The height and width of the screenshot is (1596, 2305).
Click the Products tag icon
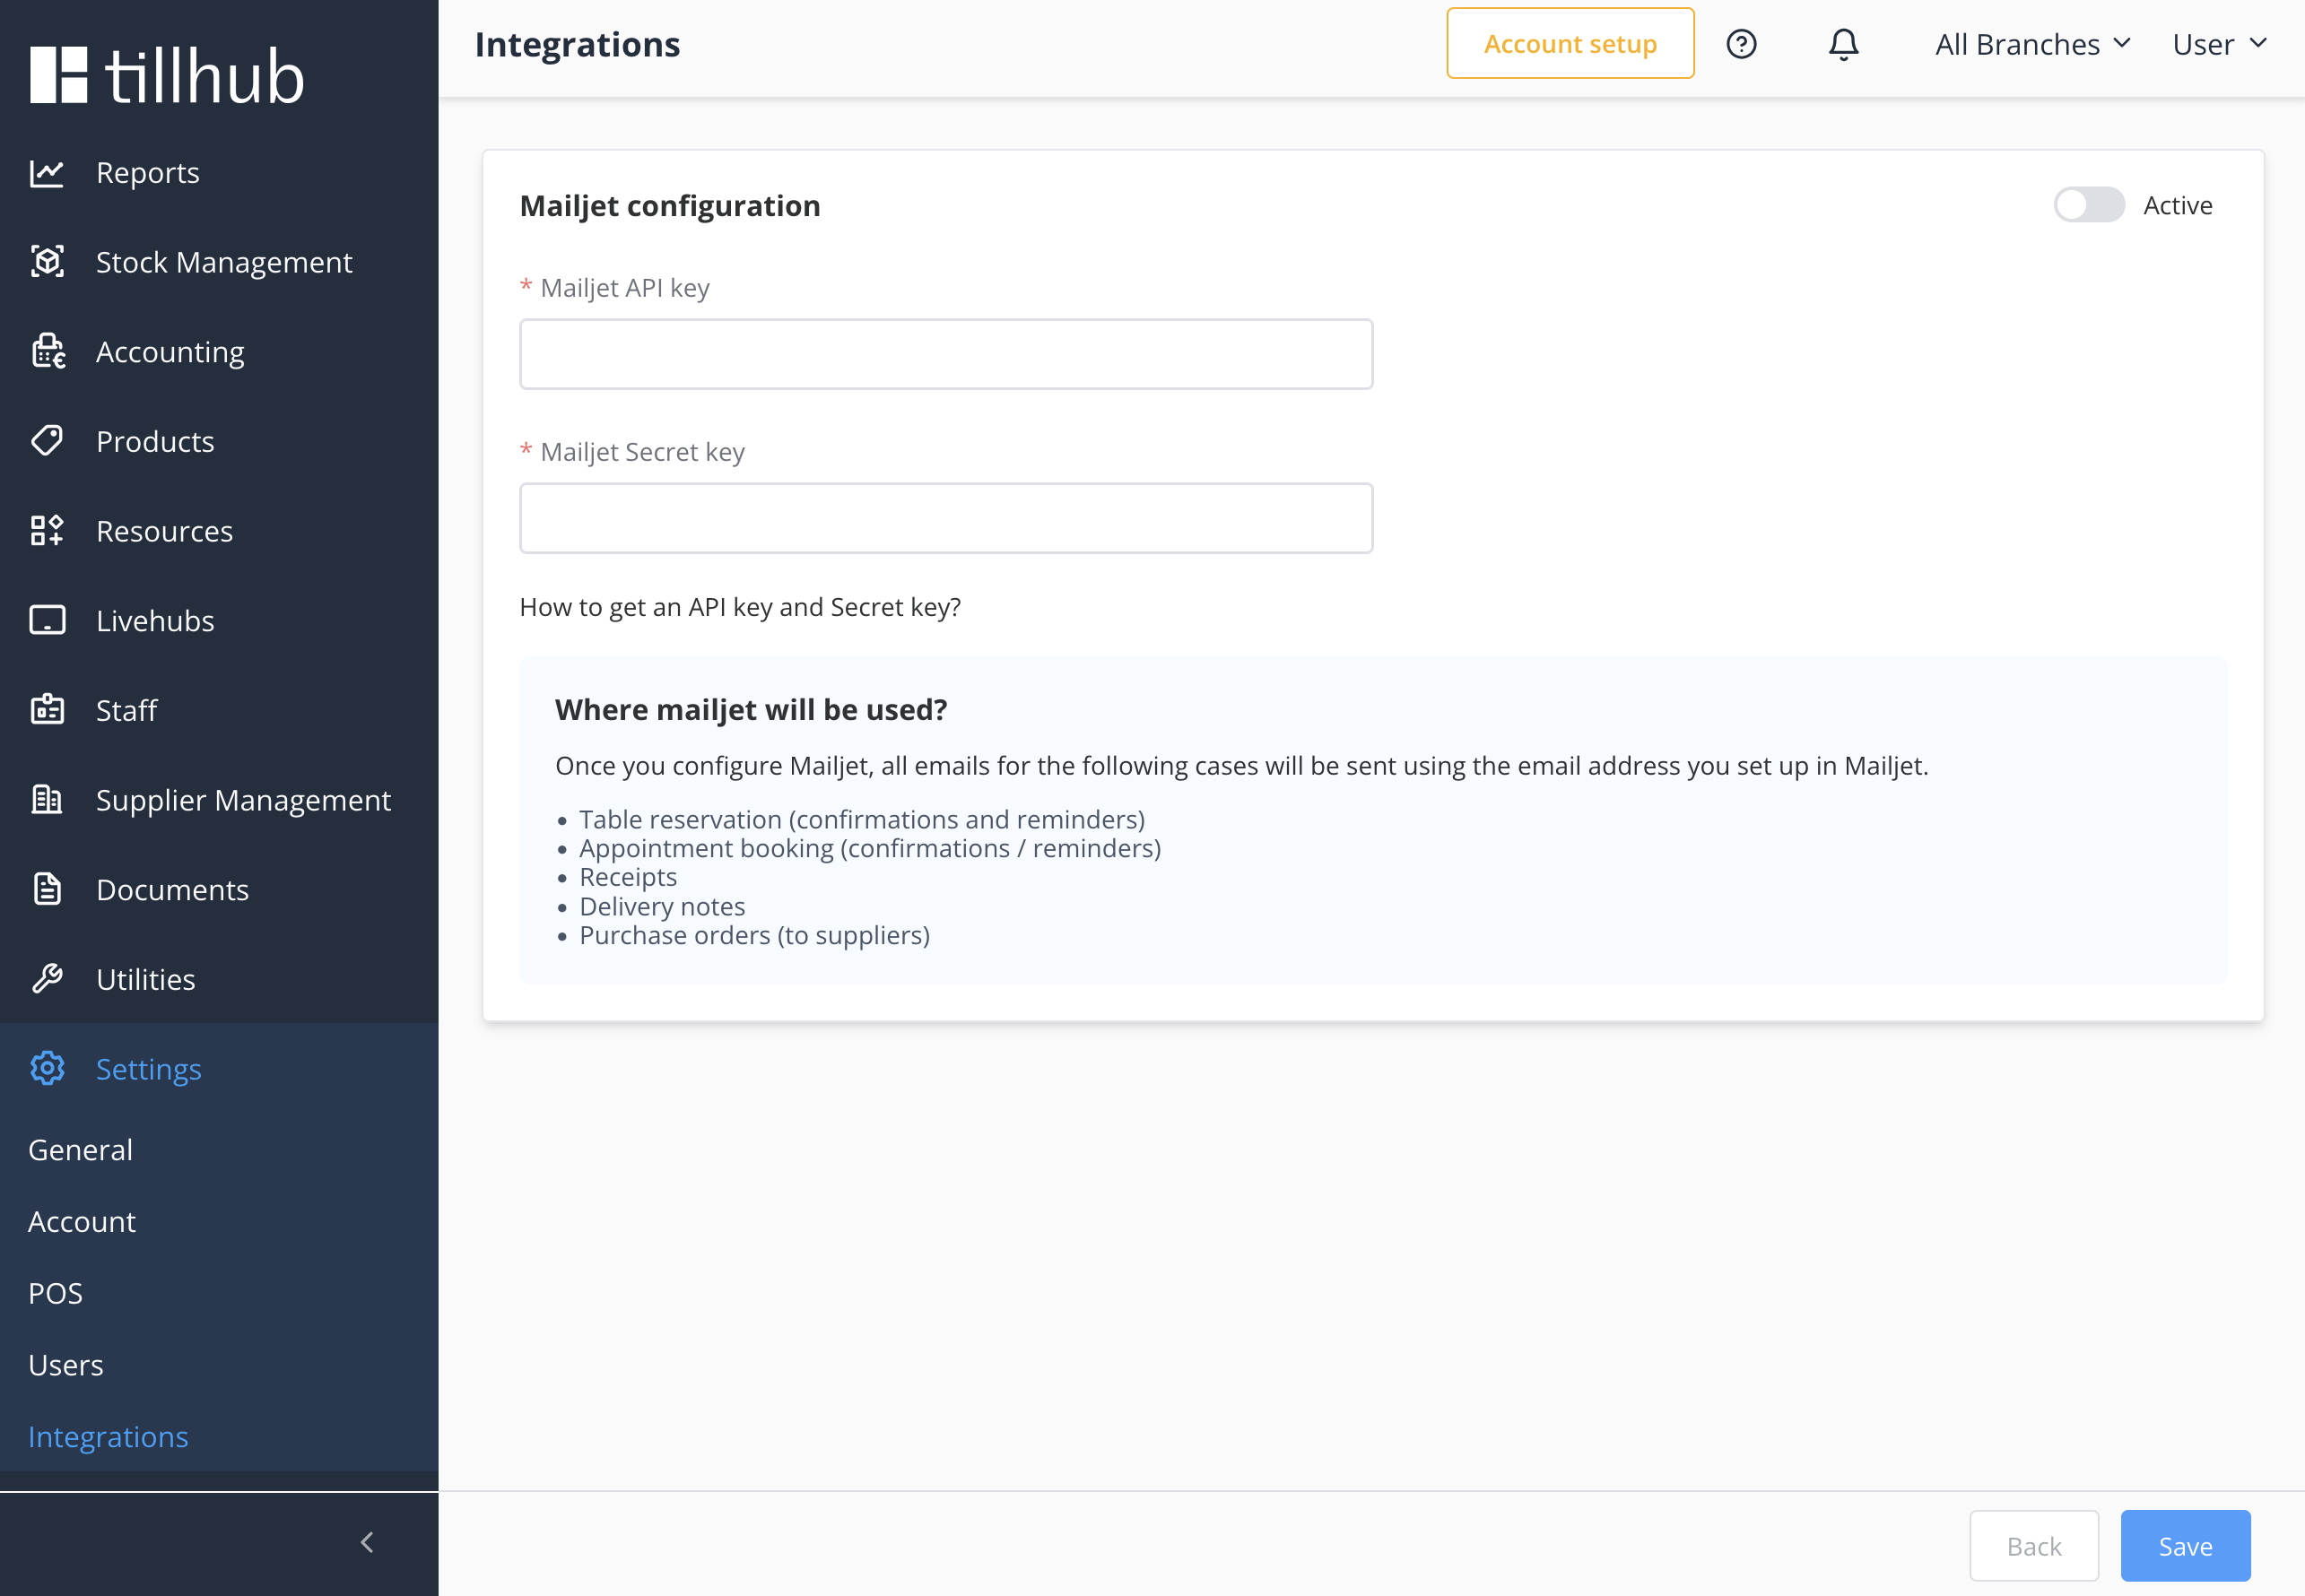pos(47,441)
